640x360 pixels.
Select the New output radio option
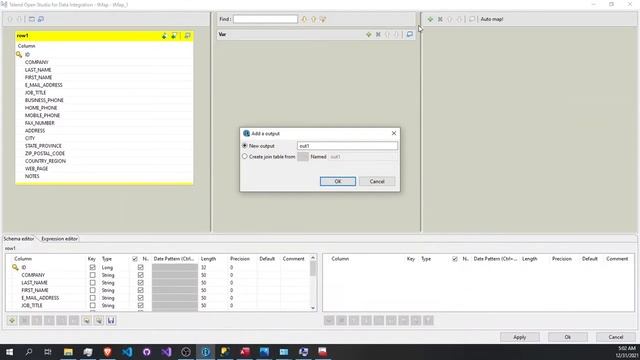pos(245,146)
